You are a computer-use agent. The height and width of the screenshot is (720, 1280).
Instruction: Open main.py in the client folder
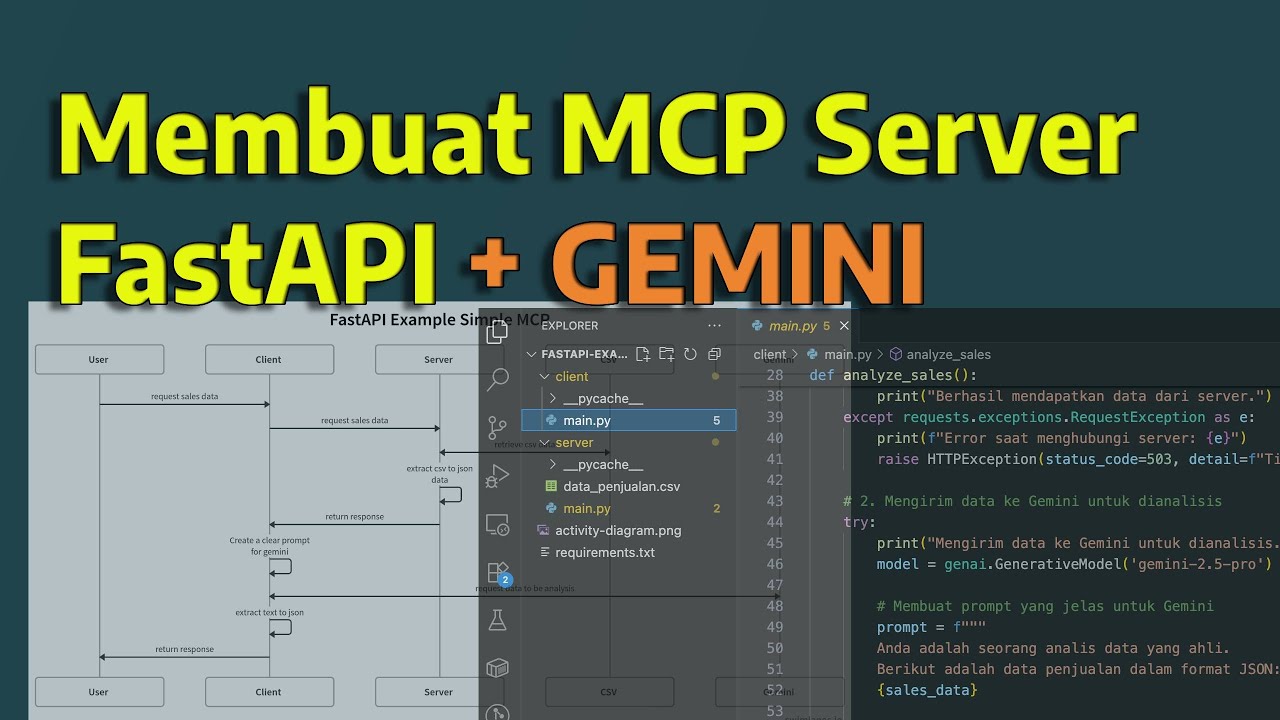tap(629, 420)
